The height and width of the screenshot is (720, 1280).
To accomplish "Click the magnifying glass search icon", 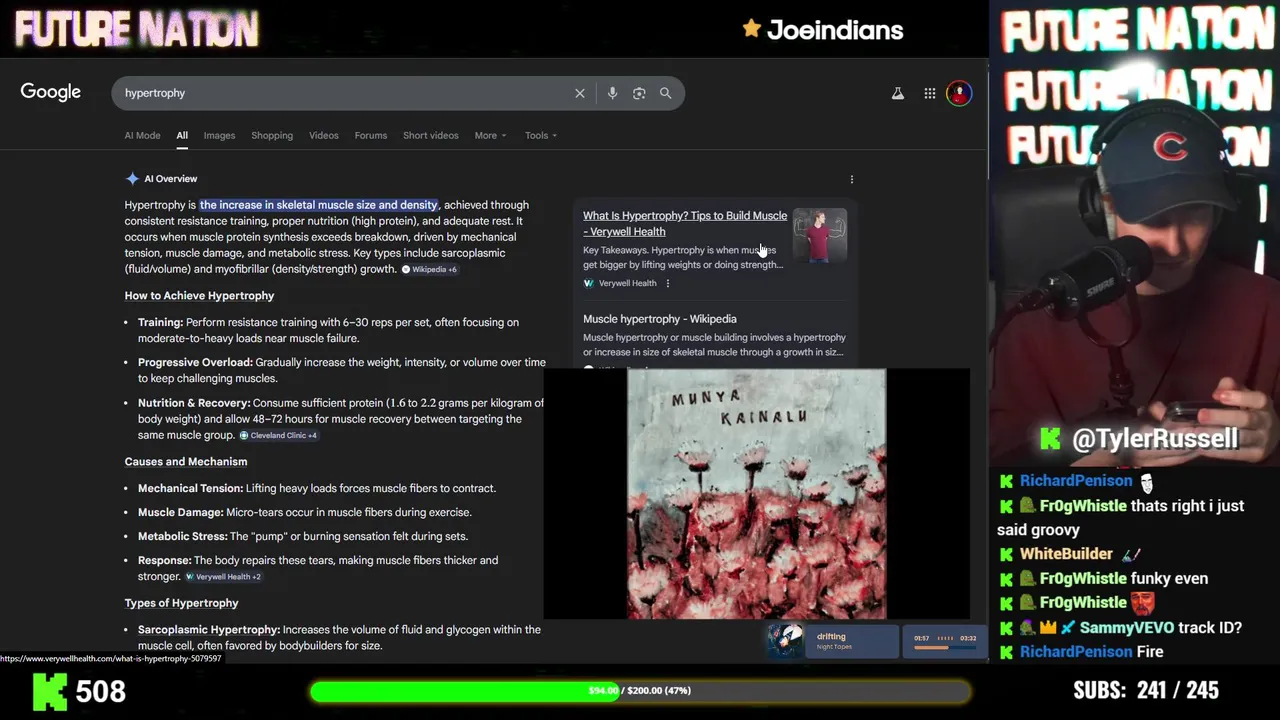I will point(665,93).
